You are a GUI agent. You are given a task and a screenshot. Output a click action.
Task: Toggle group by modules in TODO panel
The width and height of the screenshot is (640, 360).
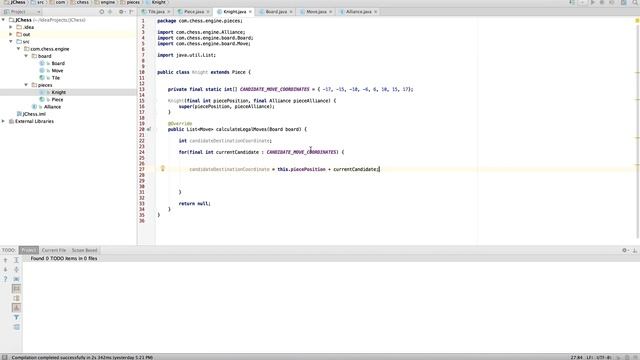pyautogui.click(x=16, y=289)
